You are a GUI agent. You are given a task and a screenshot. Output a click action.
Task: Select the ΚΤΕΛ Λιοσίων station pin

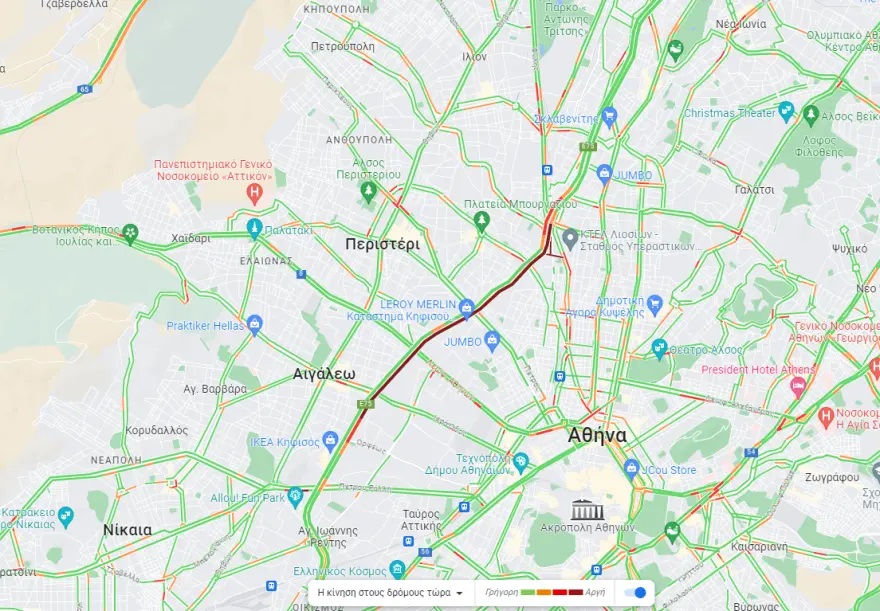click(570, 239)
